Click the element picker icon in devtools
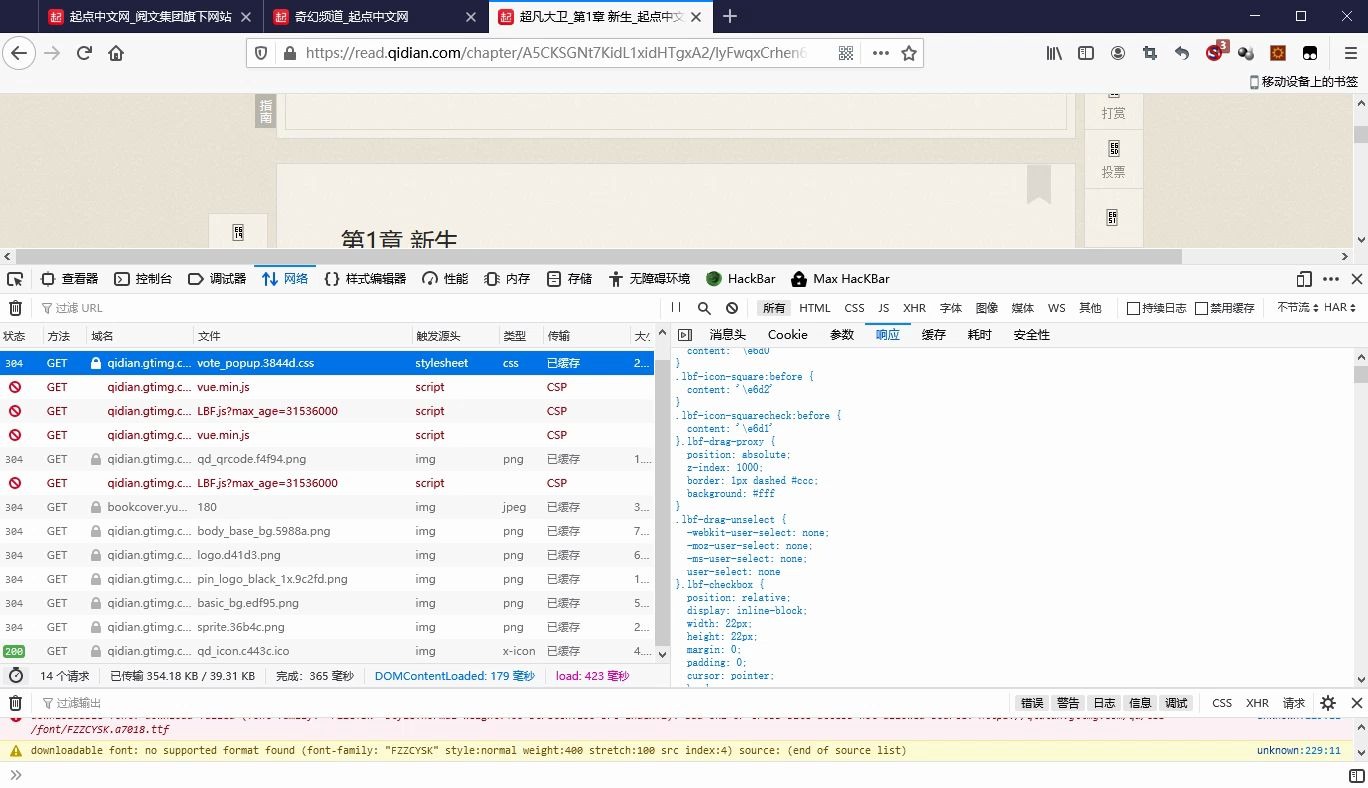This screenshot has width=1368, height=788. 15,279
